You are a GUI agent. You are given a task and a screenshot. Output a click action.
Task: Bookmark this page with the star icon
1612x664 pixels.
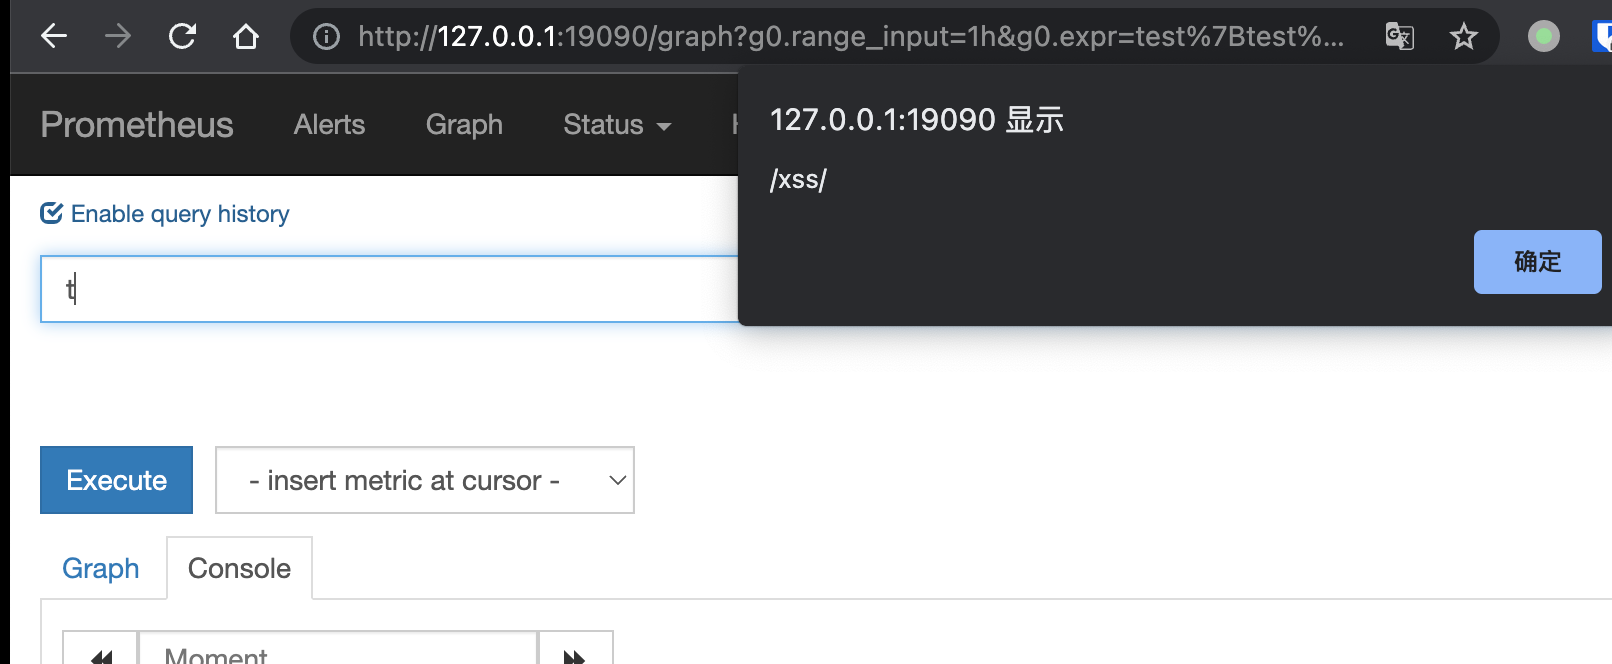coord(1464,37)
